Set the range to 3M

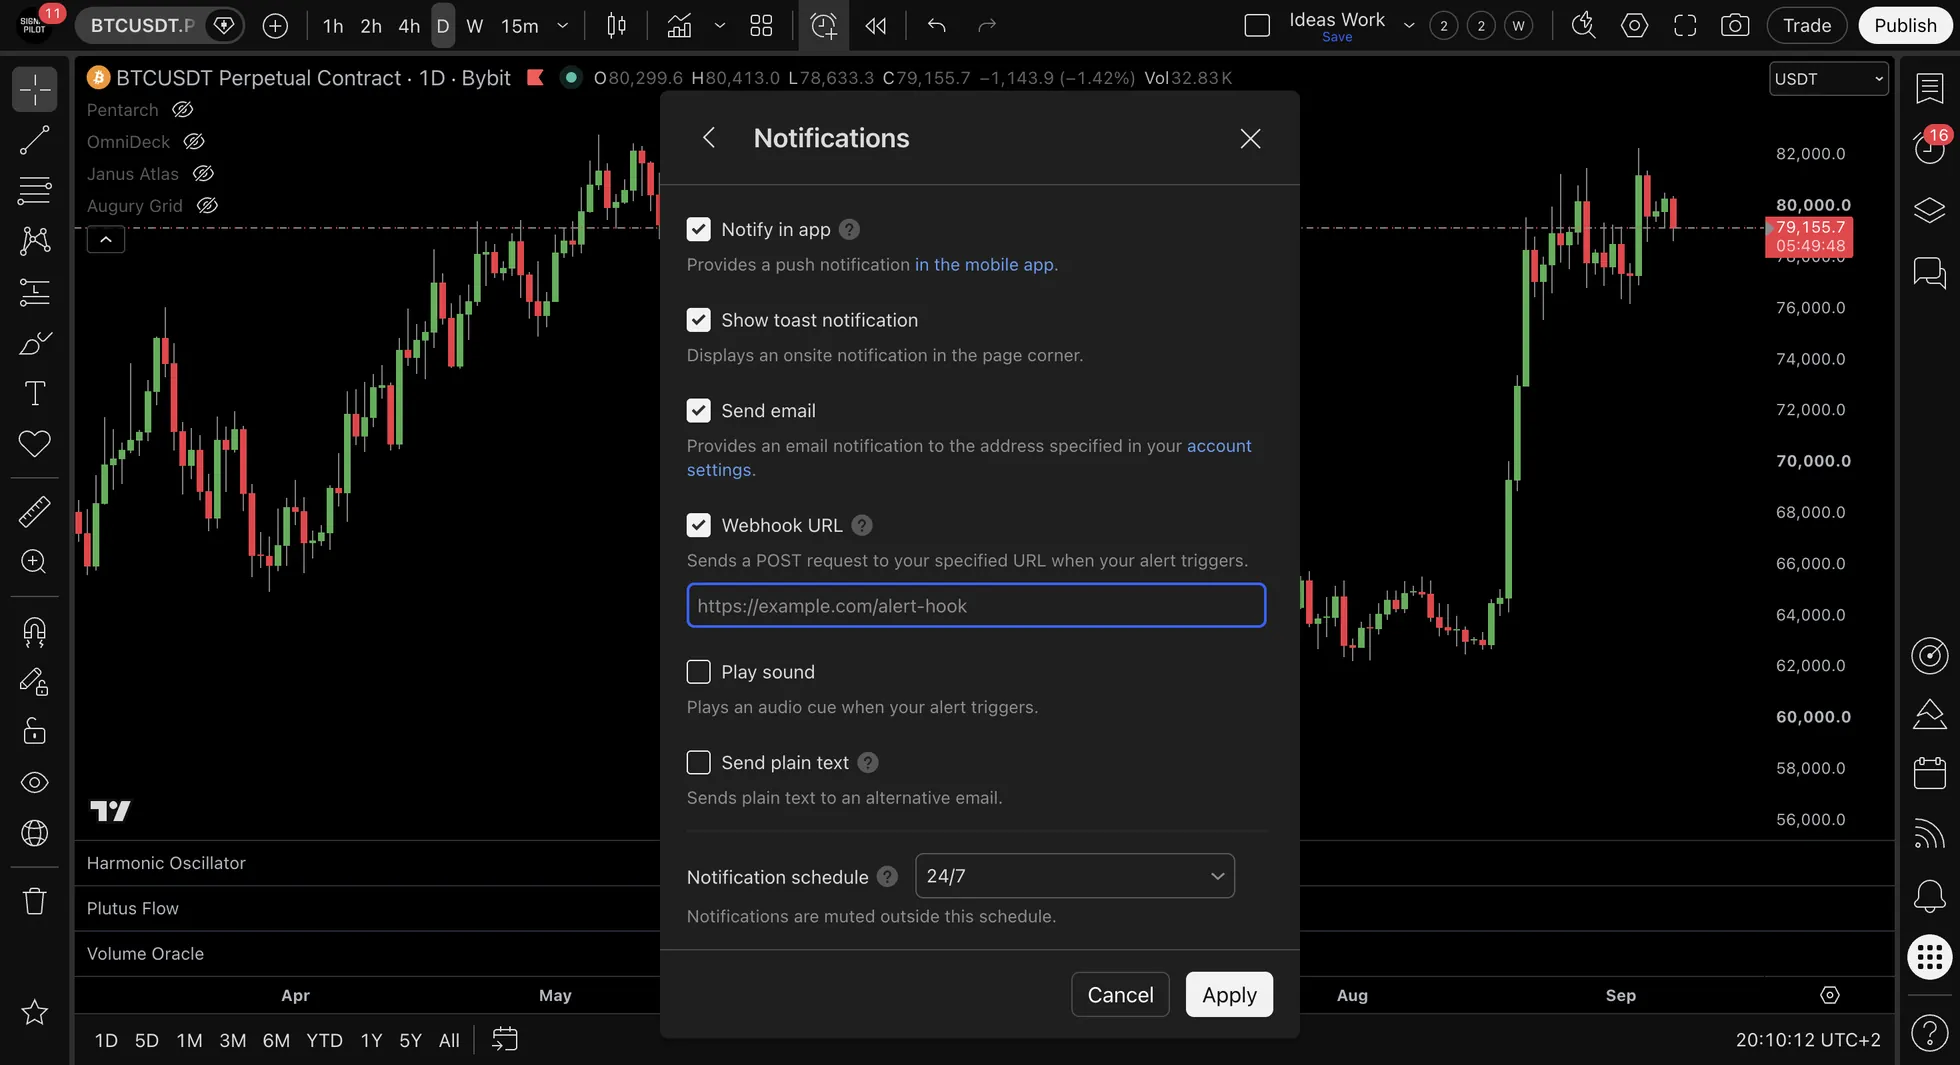[x=232, y=1040]
